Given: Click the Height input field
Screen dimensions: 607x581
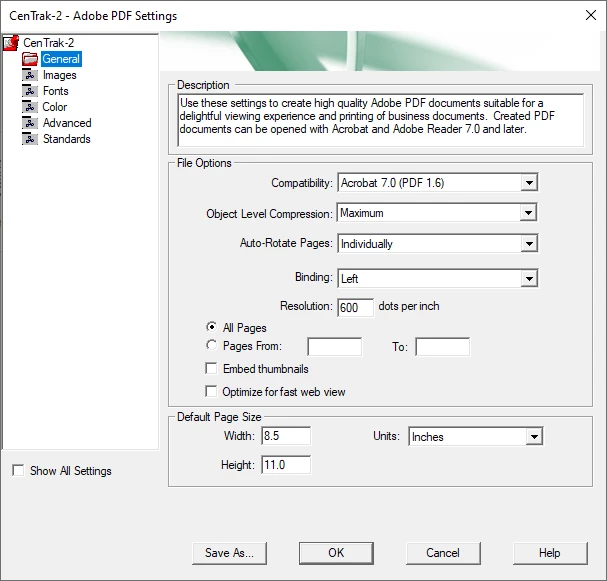Looking at the screenshot, I should (x=286, y=464).
